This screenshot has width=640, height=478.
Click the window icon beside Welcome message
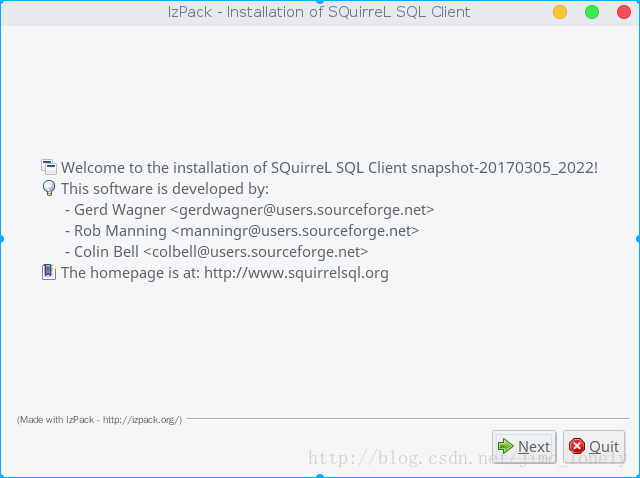click(49, 167)
